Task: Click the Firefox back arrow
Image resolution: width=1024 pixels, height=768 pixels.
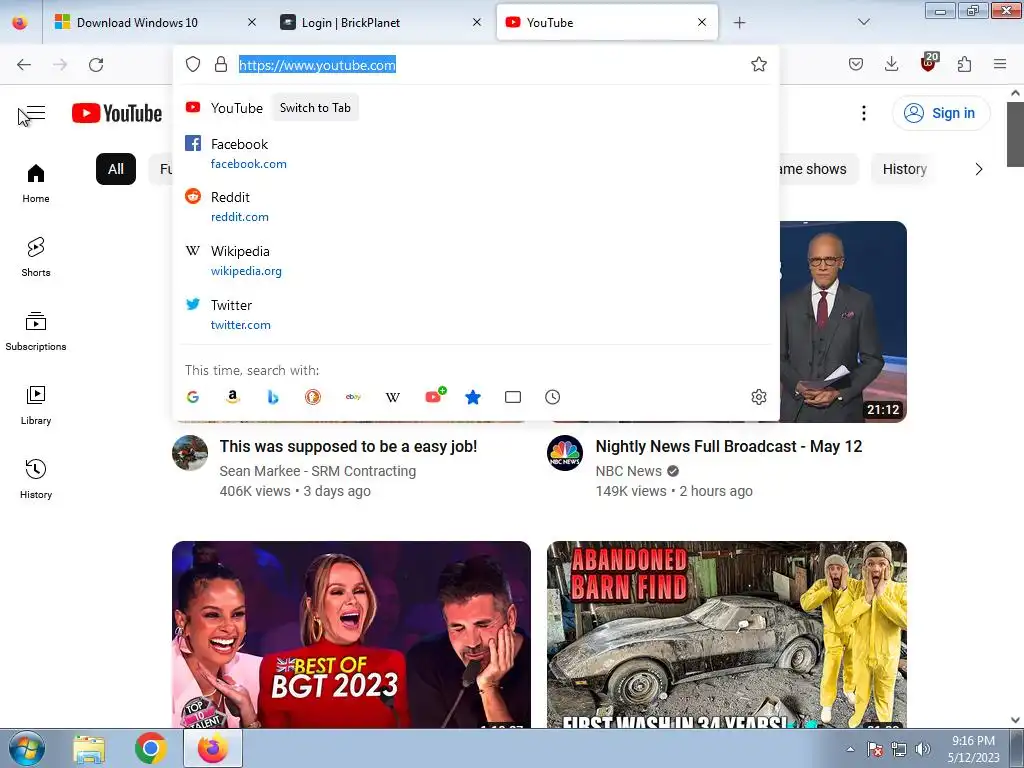Action: click(x=24, y=65)
